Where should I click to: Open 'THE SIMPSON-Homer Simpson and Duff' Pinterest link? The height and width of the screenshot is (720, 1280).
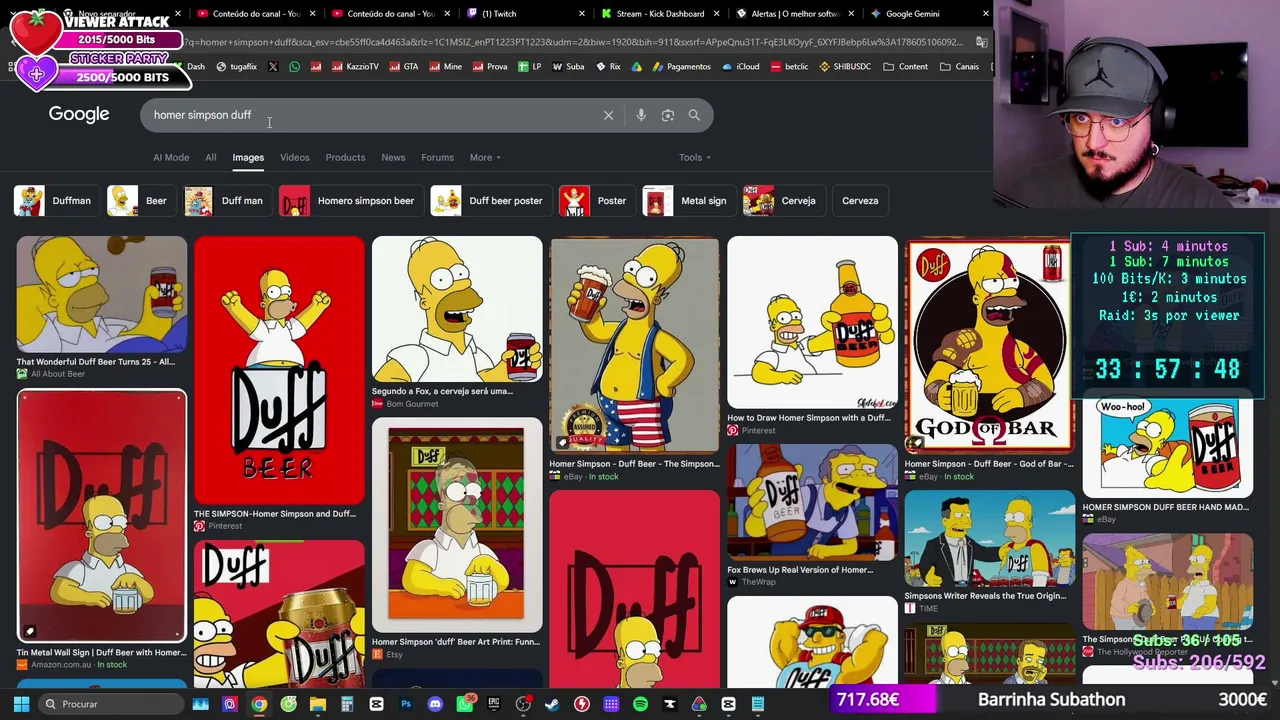coord(275,514)
